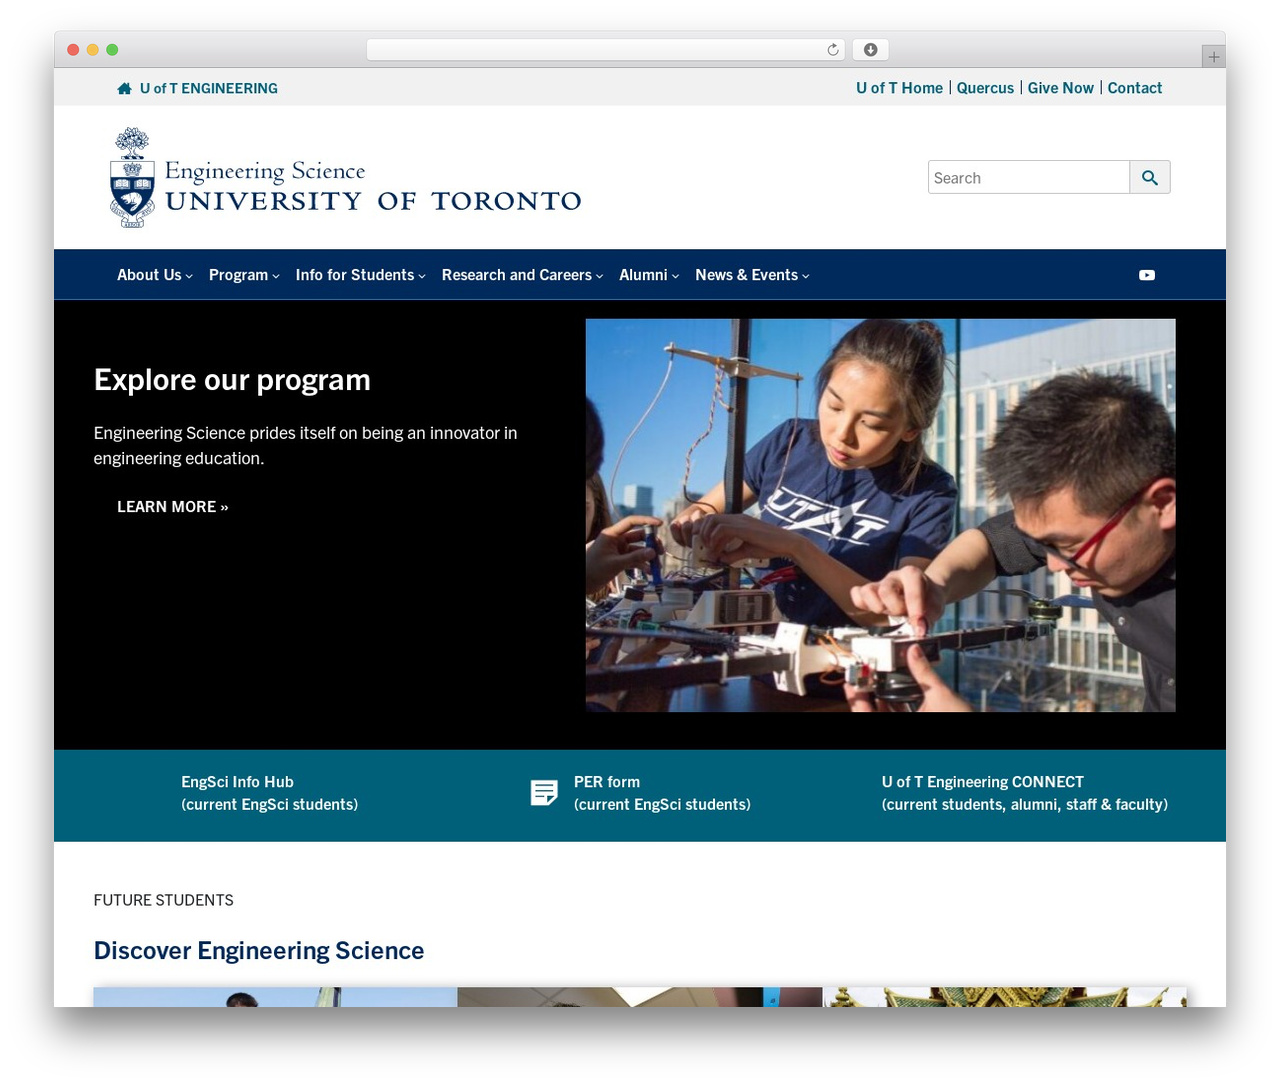The width and height of the screenshot is (1280, 1084).
Task: Click the University of Toronto crest logo
Action: [x=132, y=177]
